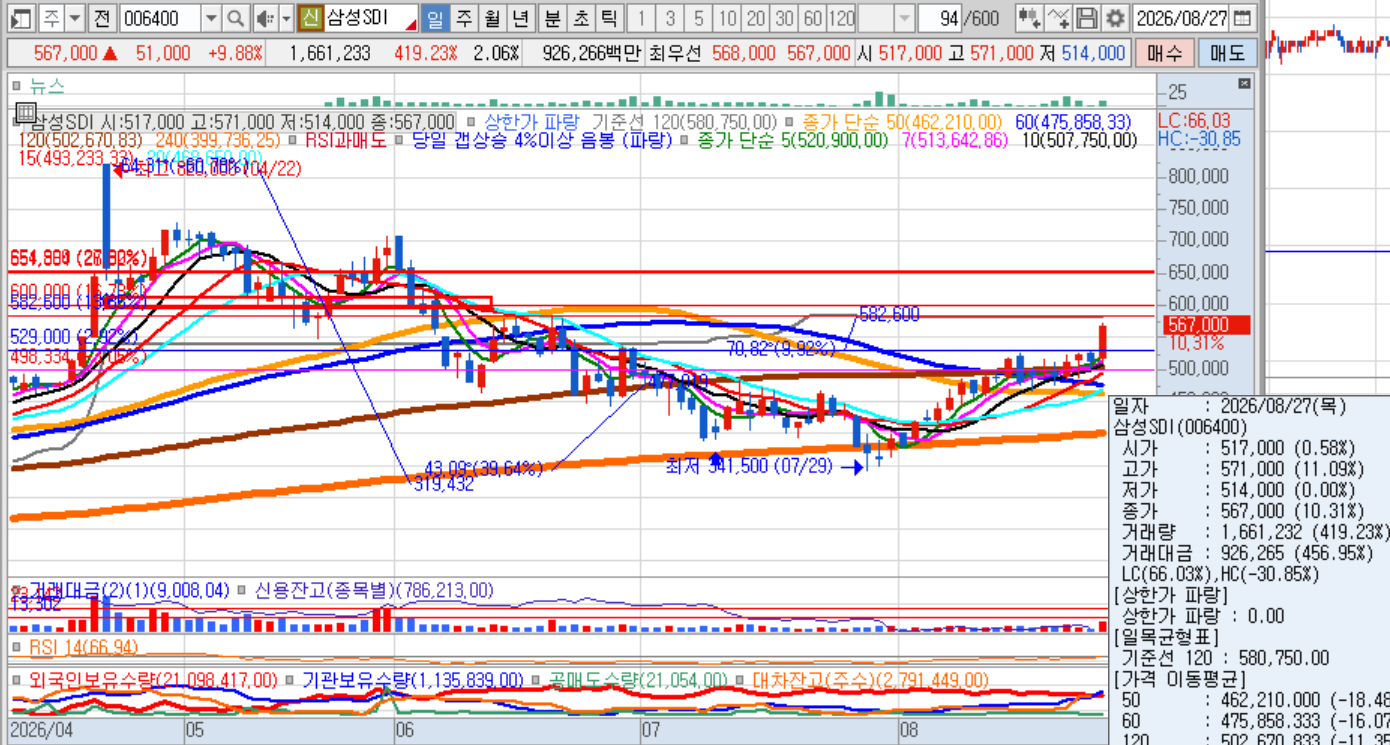Image resolution: width=1390 pixels, height=745 pixels.
Task: Click the 거래량 row in the data tooltip
Action: (x=1252, y=531)
